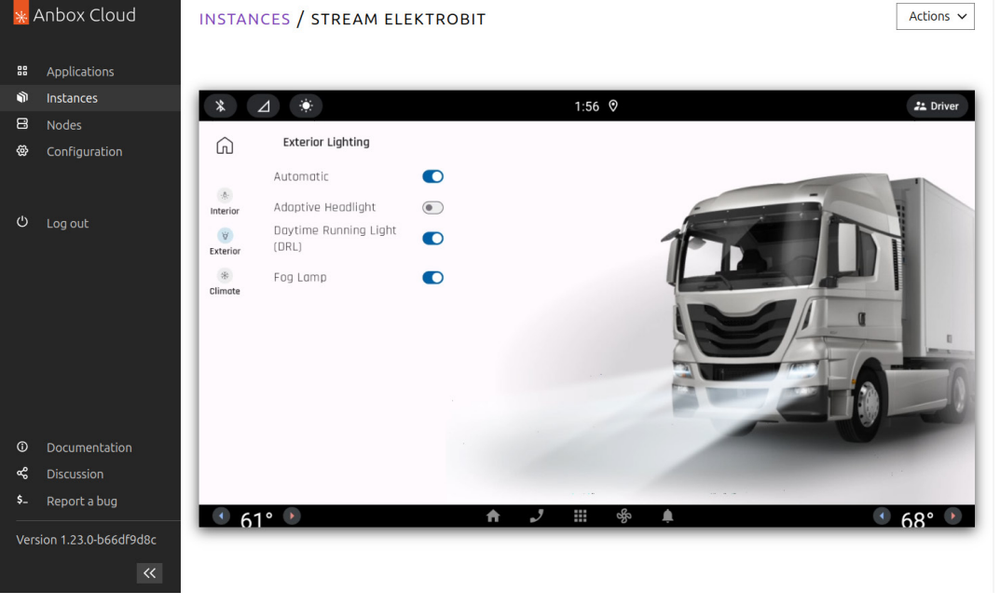Tap the signal strength icon
Image resolution: width=1000 pixels, height=594 pixels.
pos(263,106)
